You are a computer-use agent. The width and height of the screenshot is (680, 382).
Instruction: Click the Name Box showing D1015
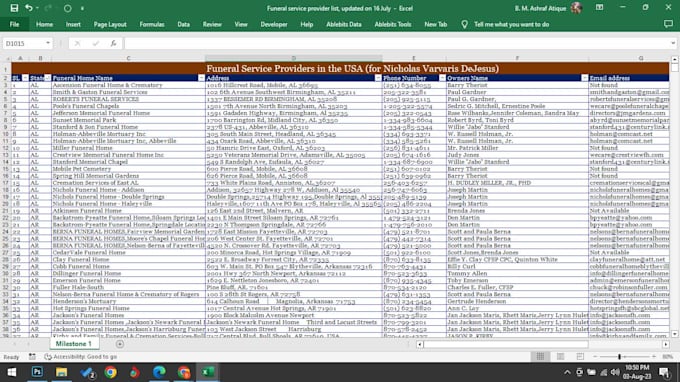coord(24,43)
